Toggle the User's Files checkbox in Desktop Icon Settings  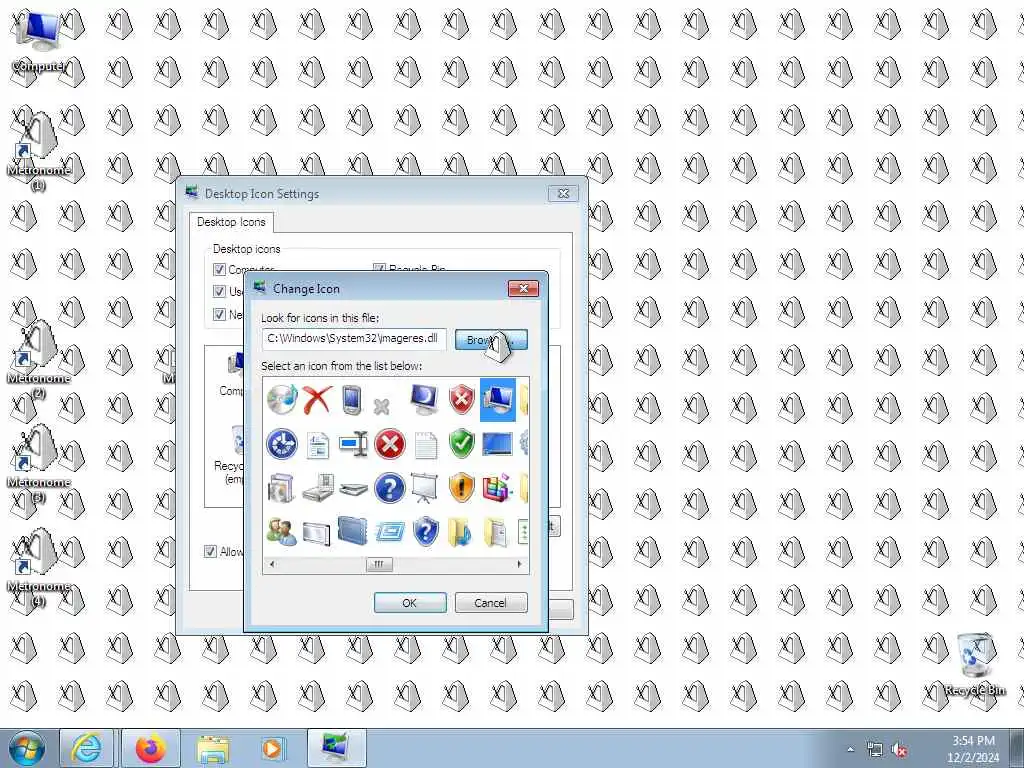click(x=219, y=291)
